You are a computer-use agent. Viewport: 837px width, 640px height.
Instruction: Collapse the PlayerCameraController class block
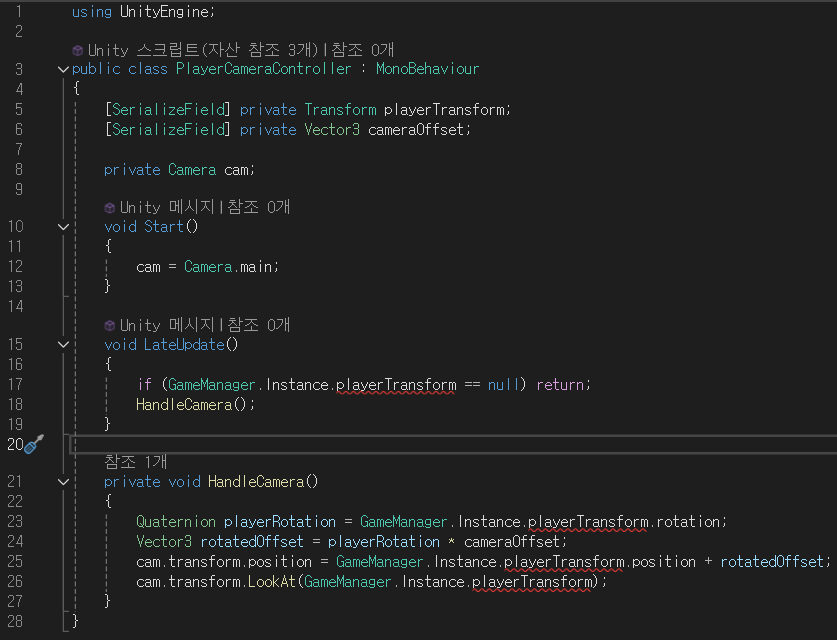(x=63, y=69)
